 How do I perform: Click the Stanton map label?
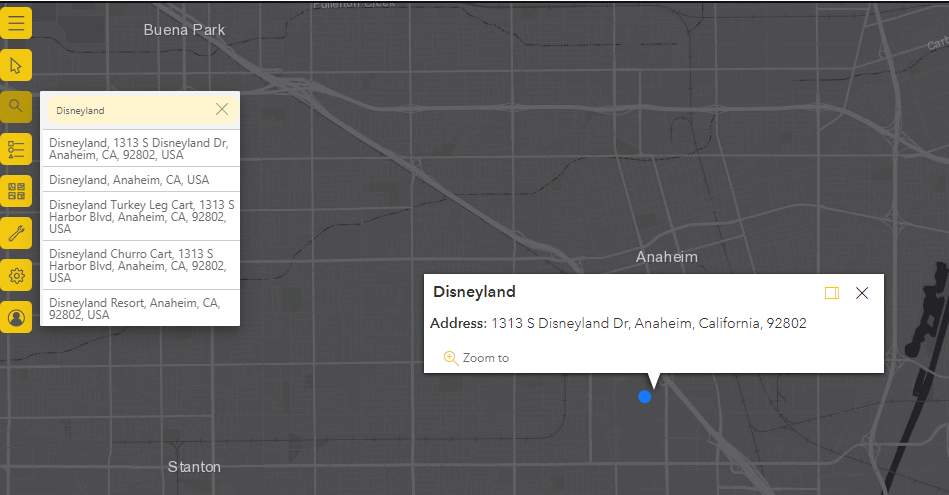point(194,467)
